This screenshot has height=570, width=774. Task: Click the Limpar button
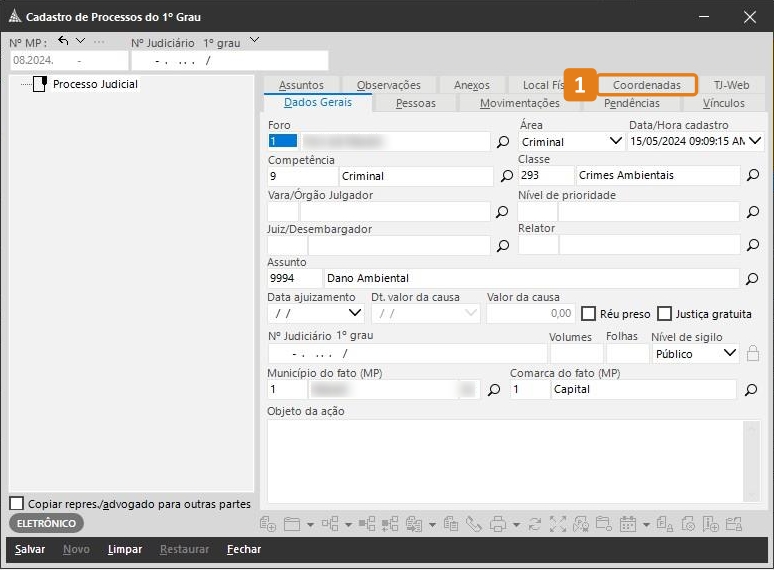125,549
